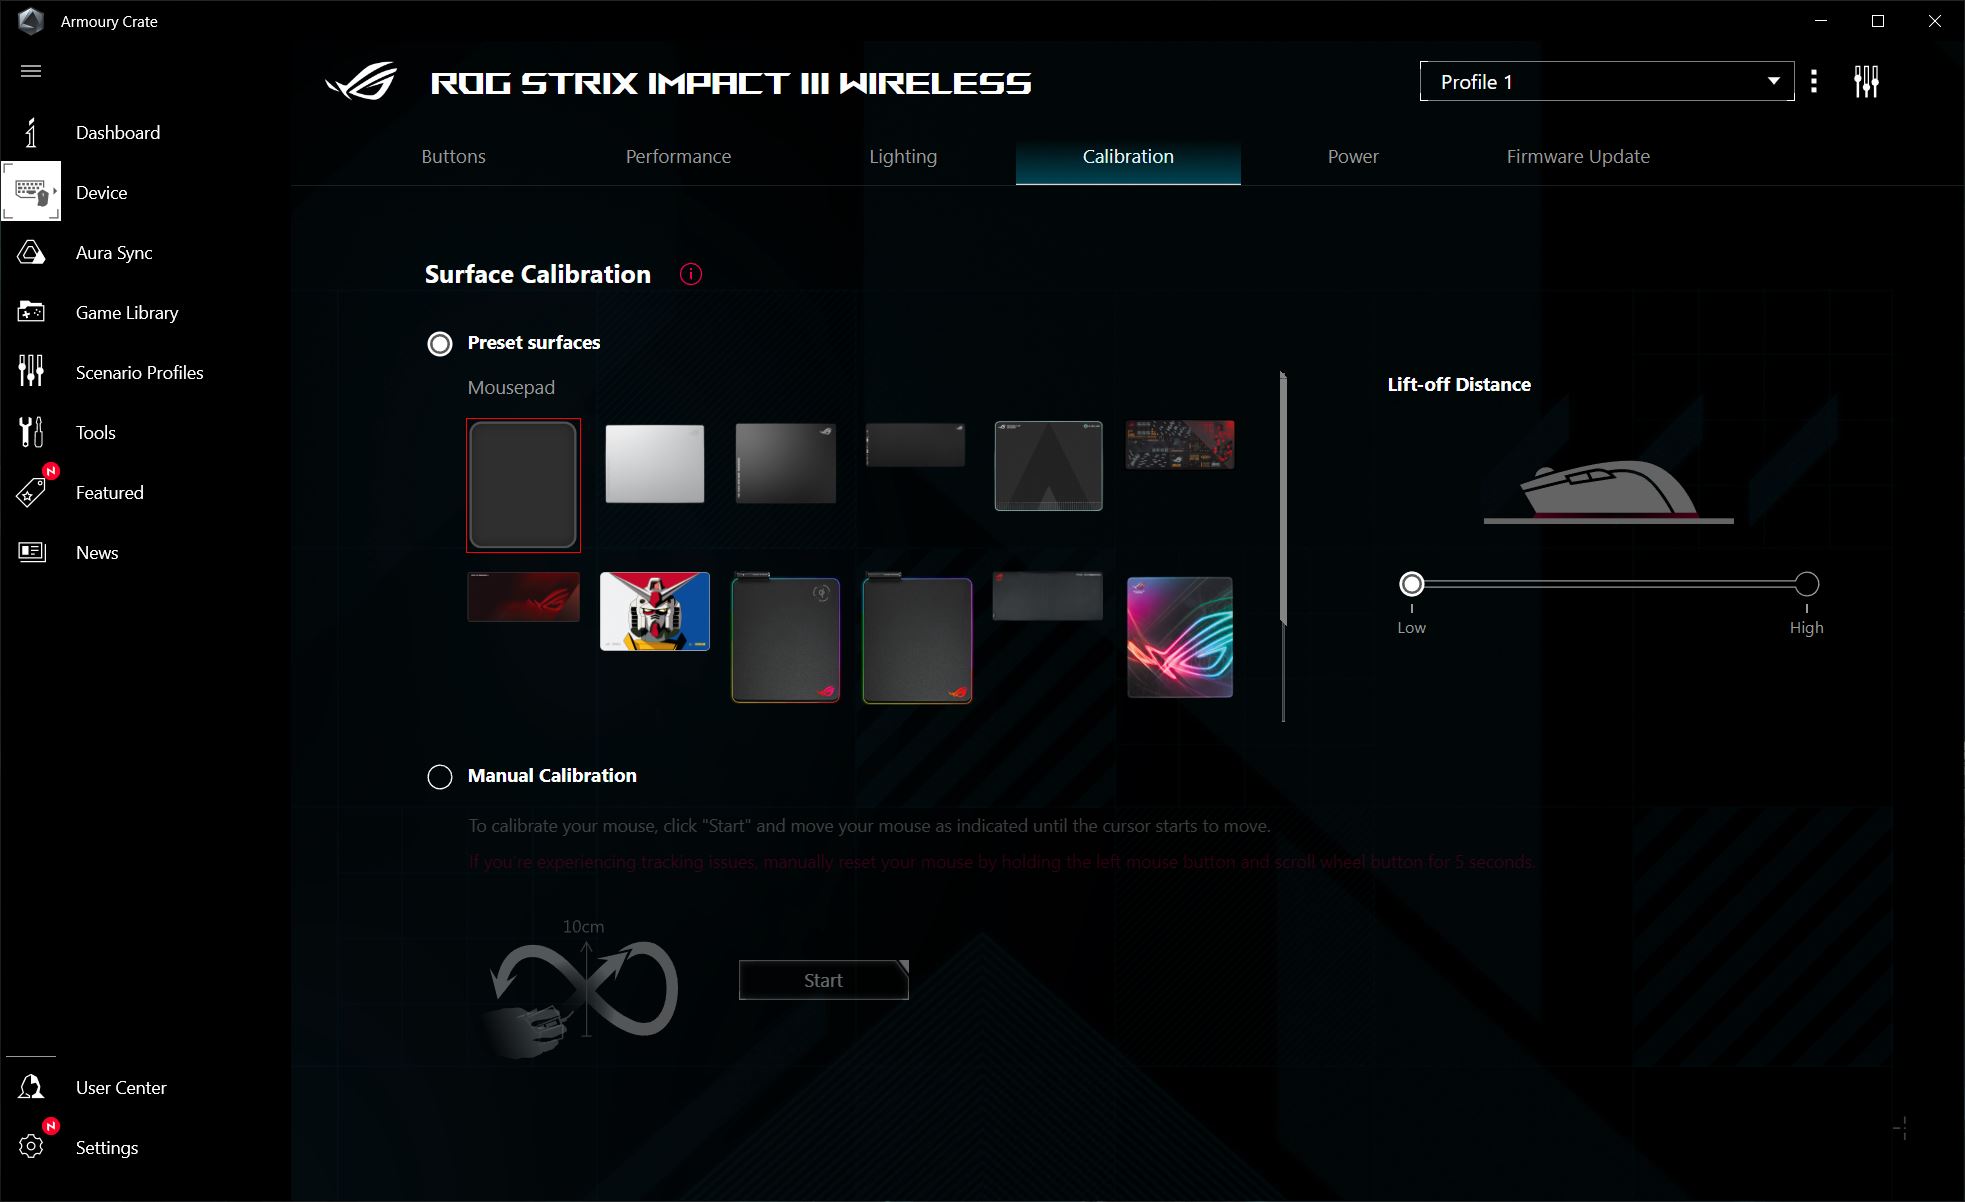Open the Featured tag icon

(31, 492)
